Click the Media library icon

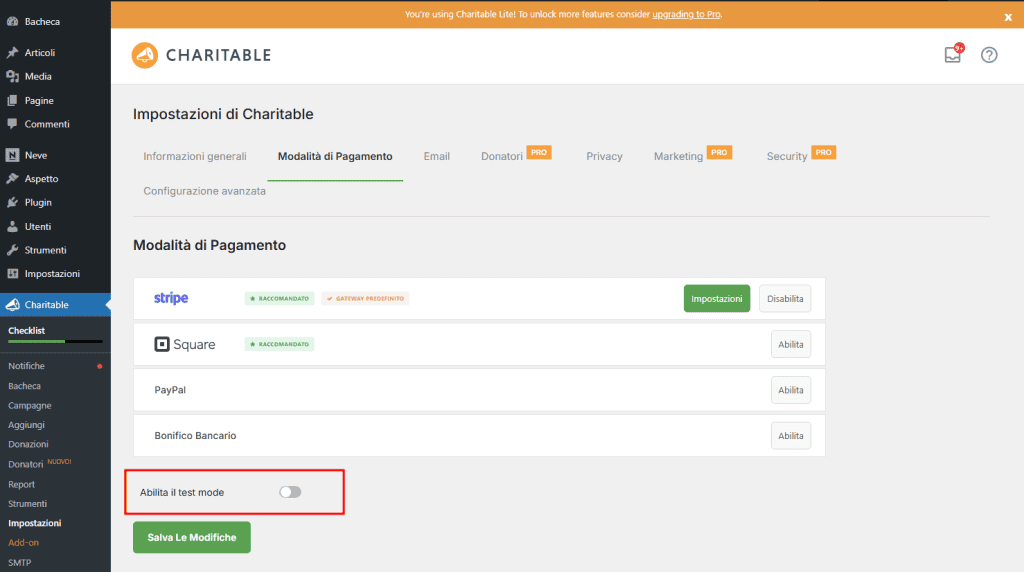tap(12, 76)
